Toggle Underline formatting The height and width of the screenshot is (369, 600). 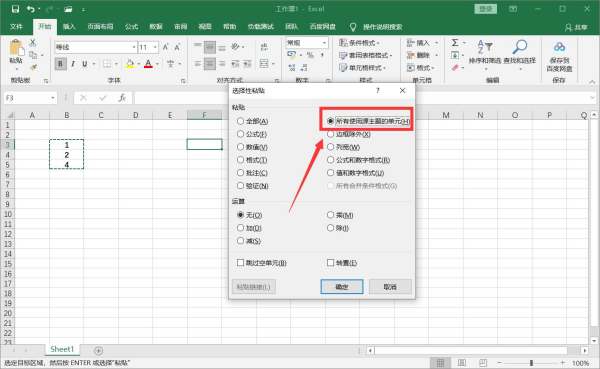click(x=85, y=64)
